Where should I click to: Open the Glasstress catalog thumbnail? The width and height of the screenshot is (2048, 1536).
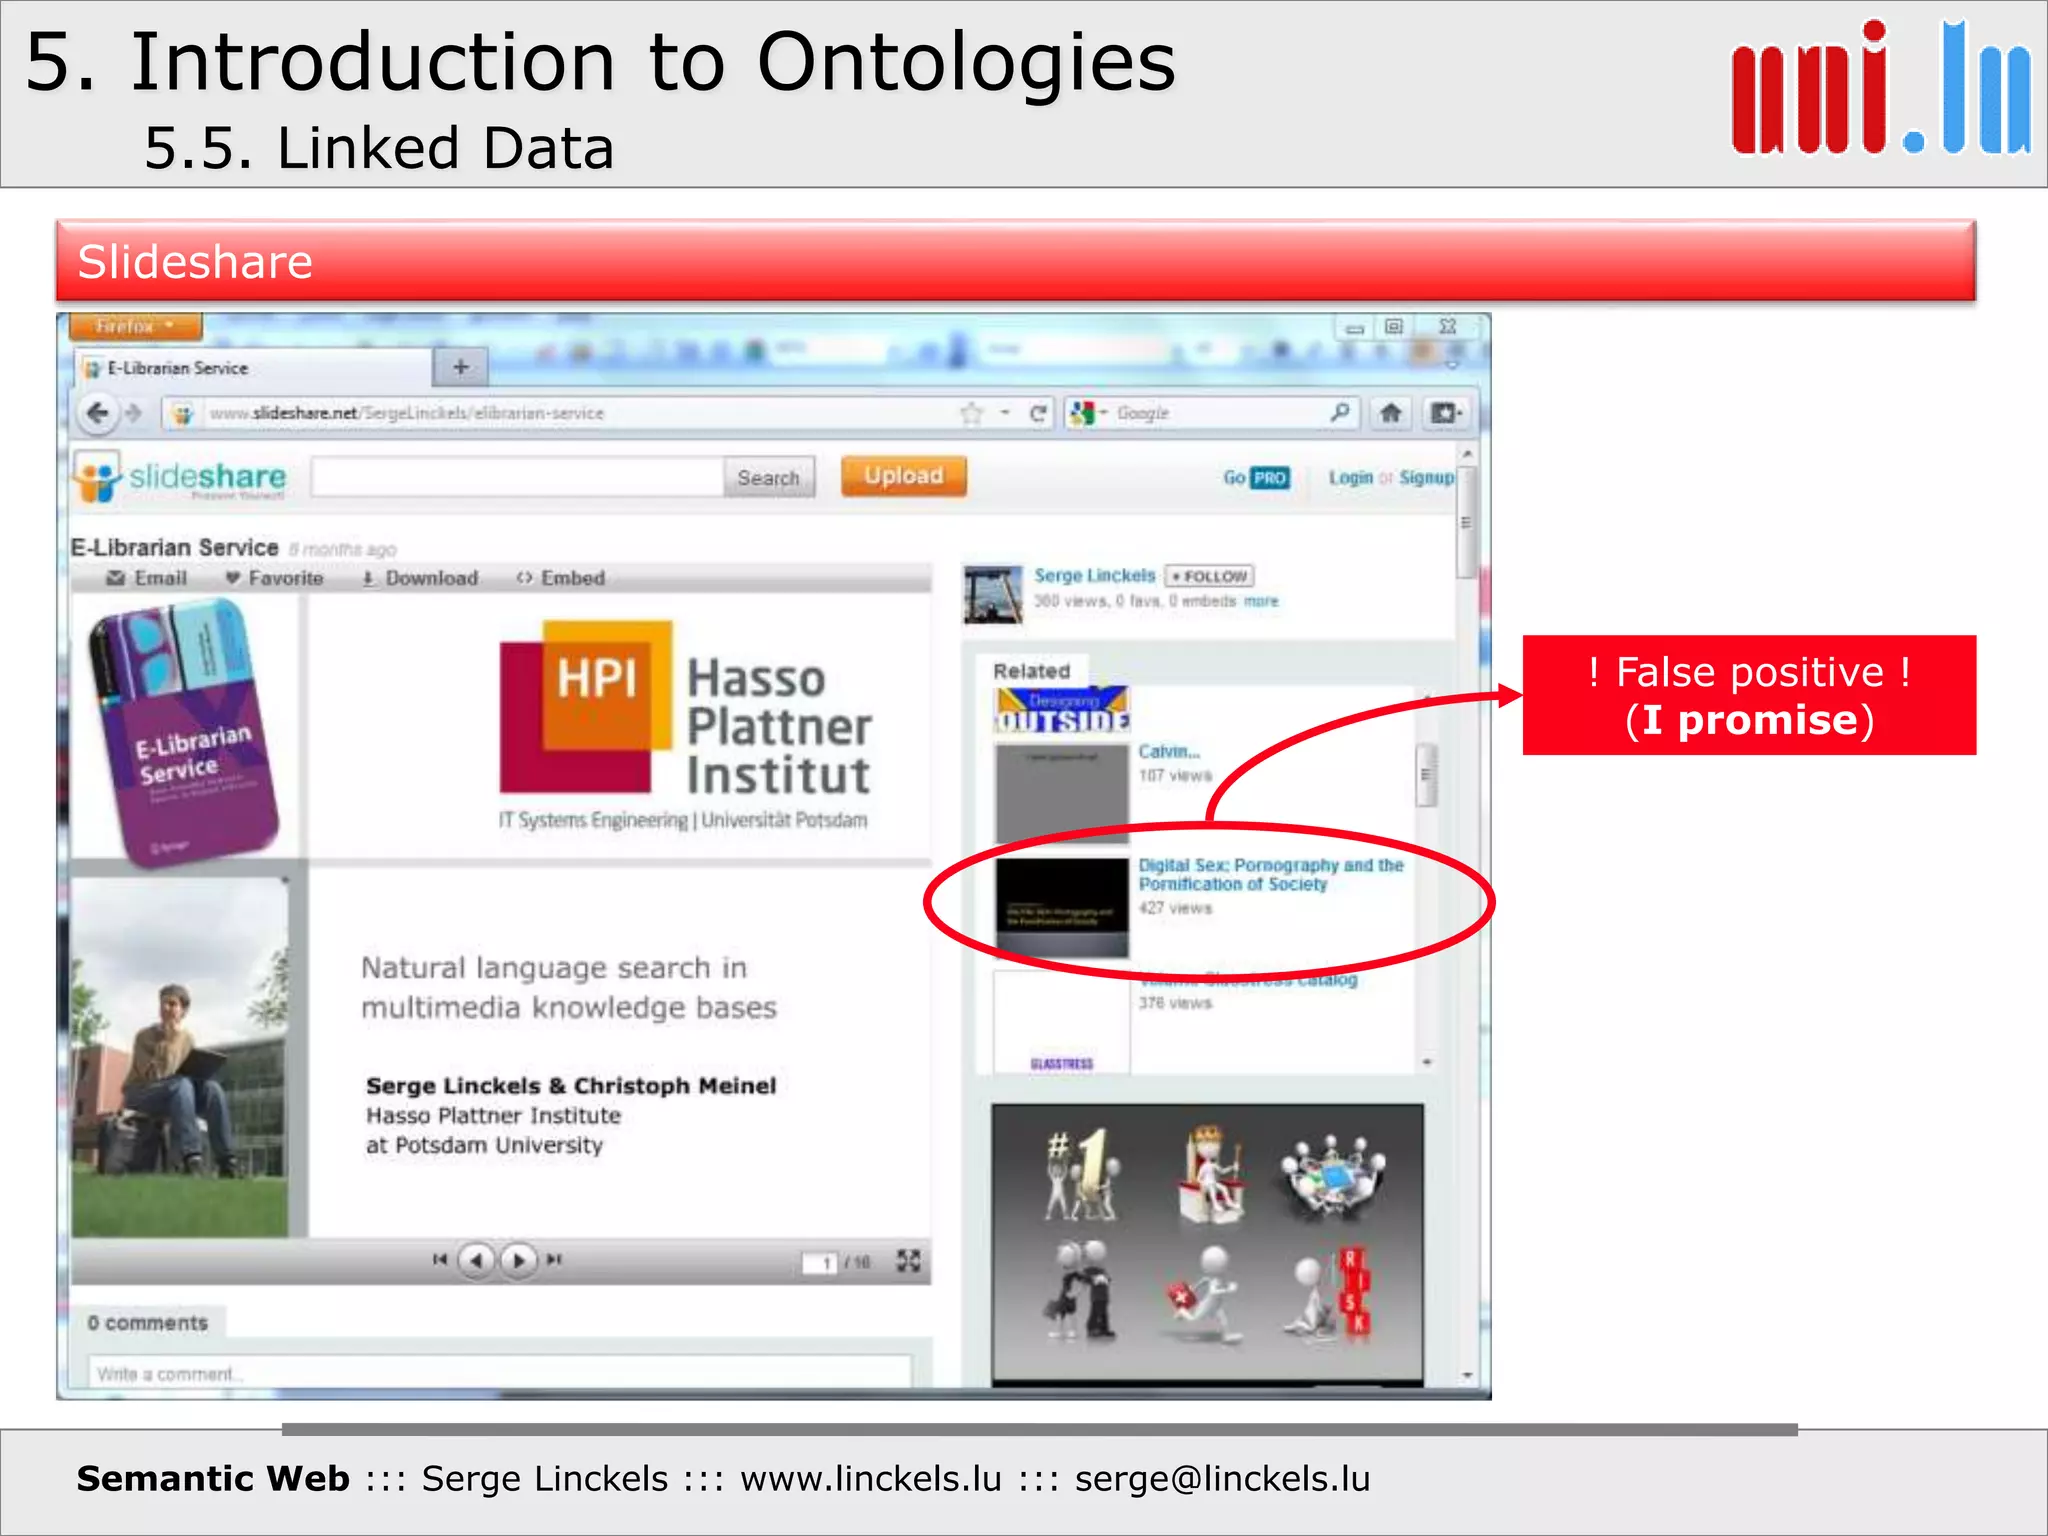coord(1062,1022)
